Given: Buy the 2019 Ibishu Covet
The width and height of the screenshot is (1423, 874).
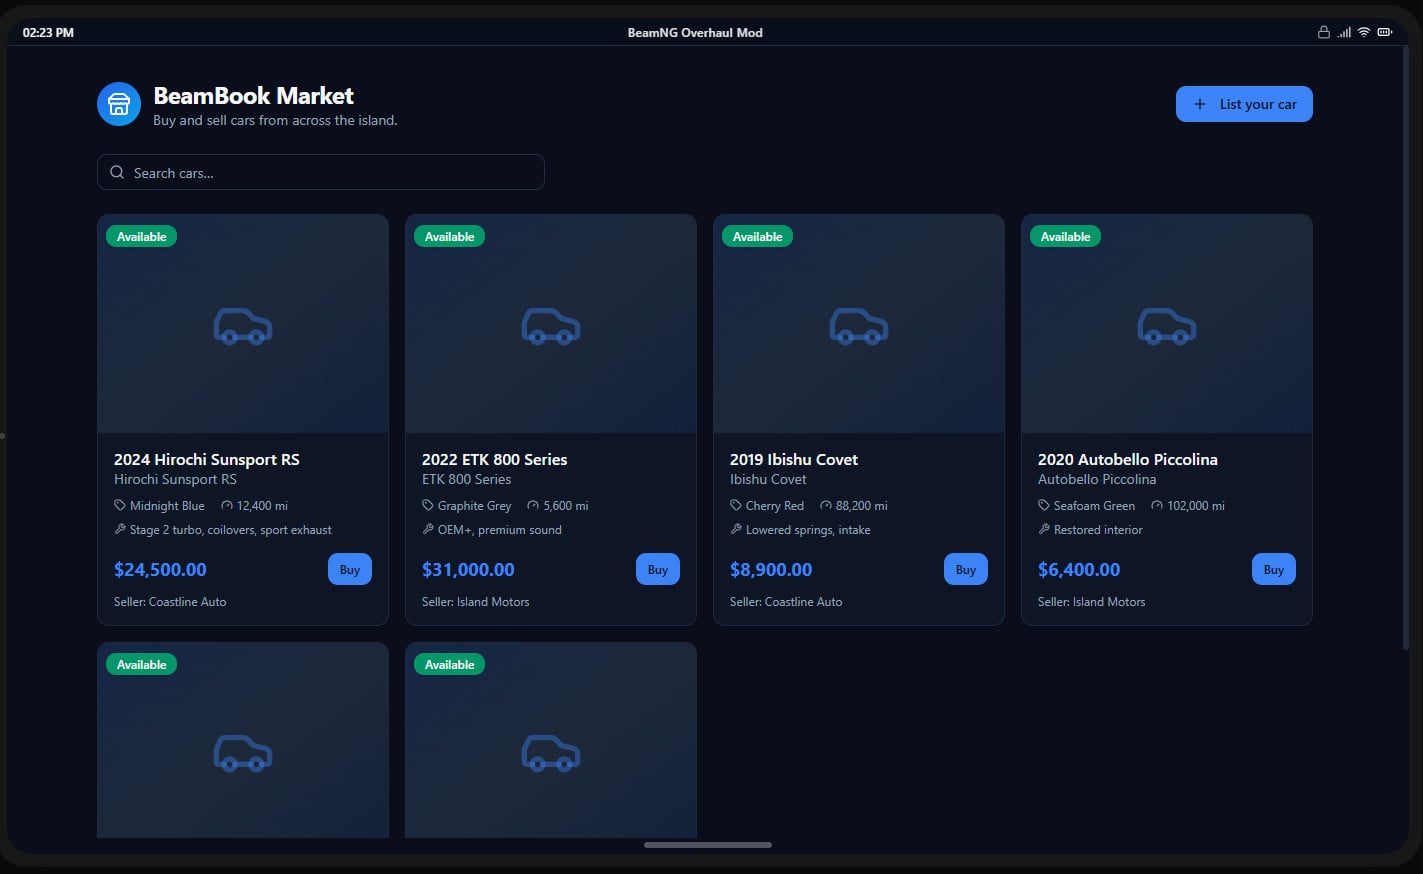Looking at the screenshot, I should click(966, 569).
